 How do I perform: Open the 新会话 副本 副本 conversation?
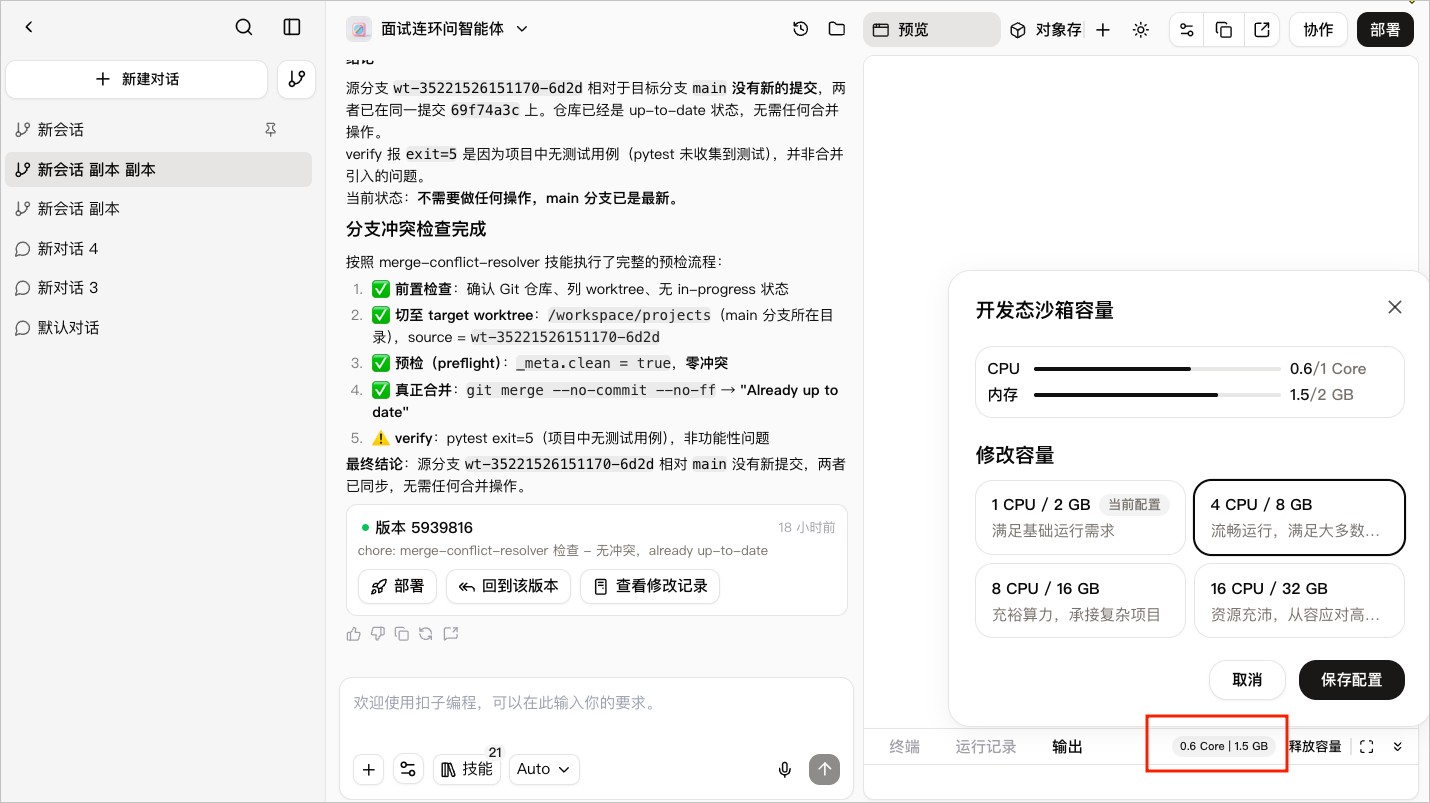[x=158, y=169]
